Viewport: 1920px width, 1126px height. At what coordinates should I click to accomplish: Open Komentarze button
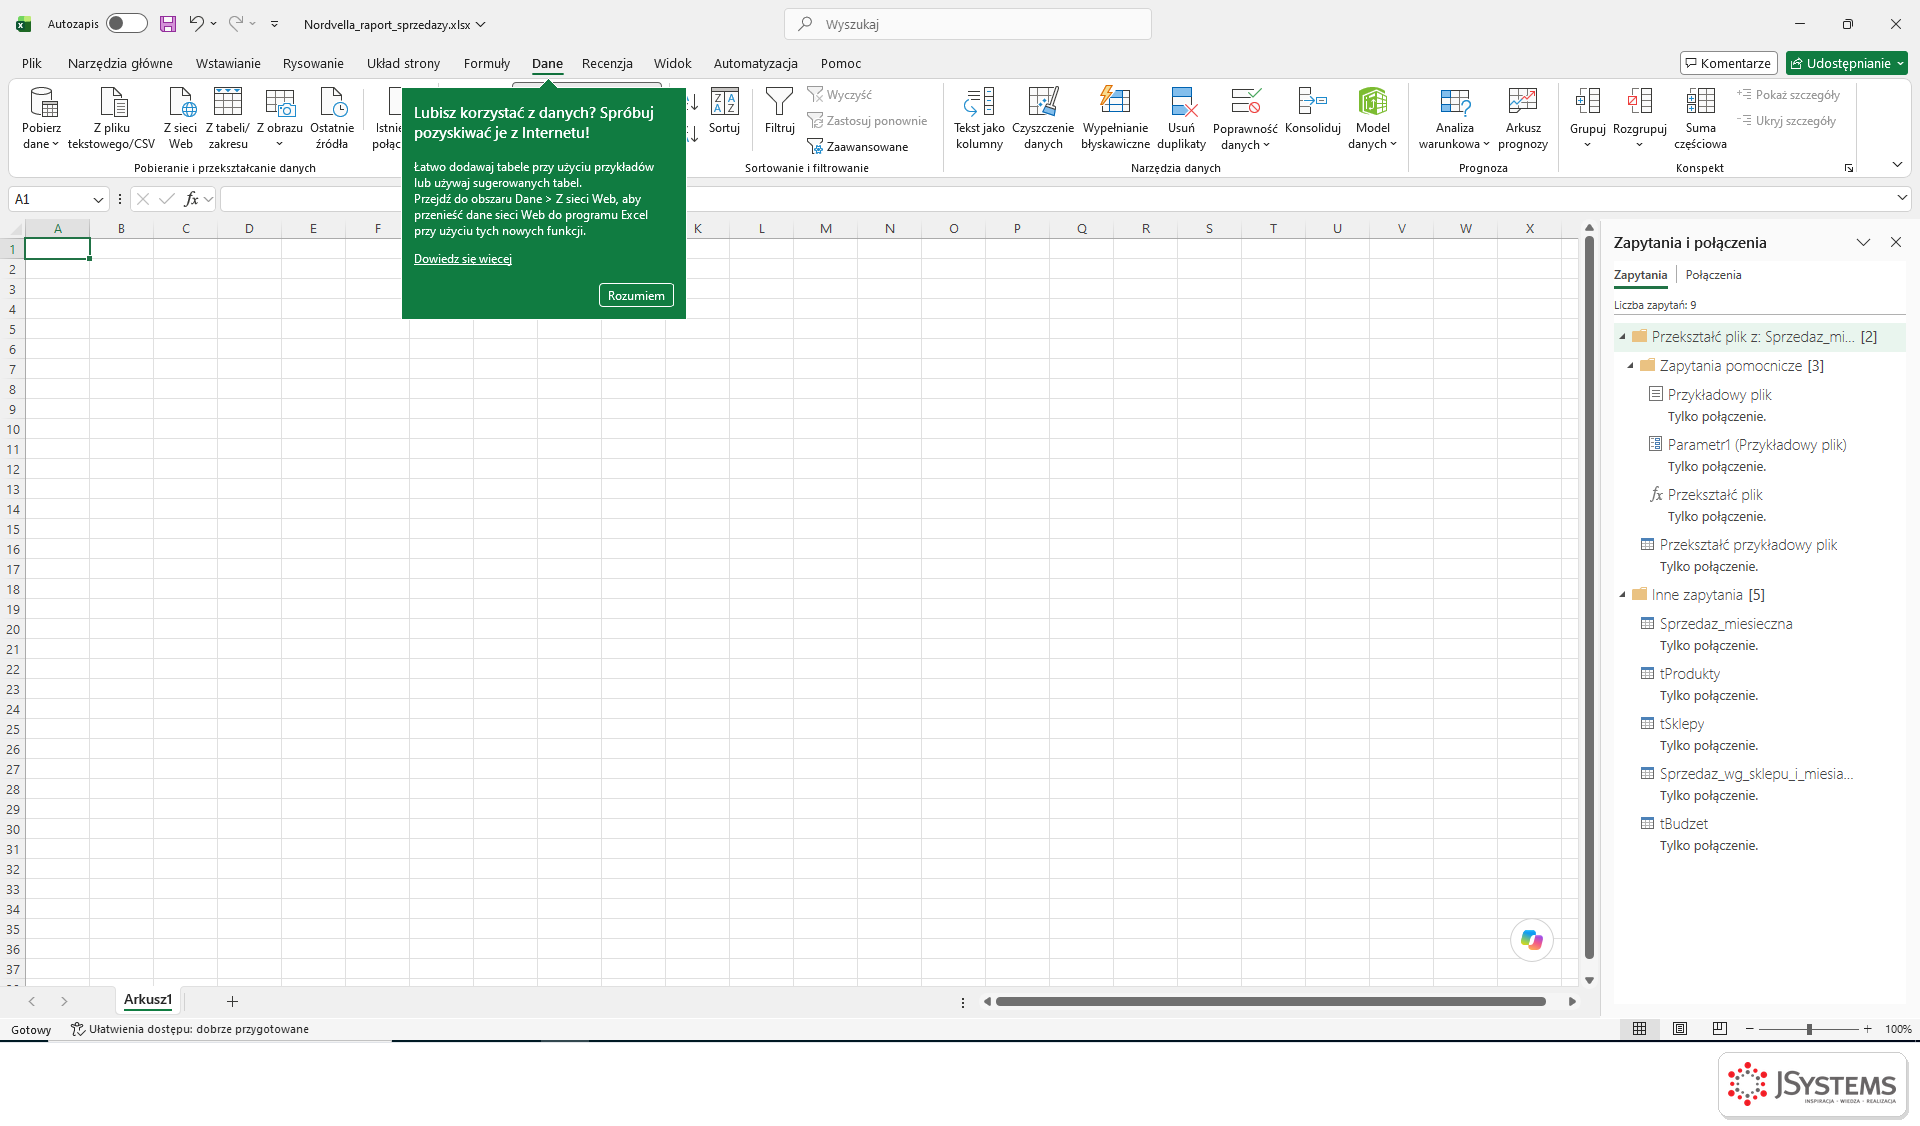click(x=1728, y=63)
